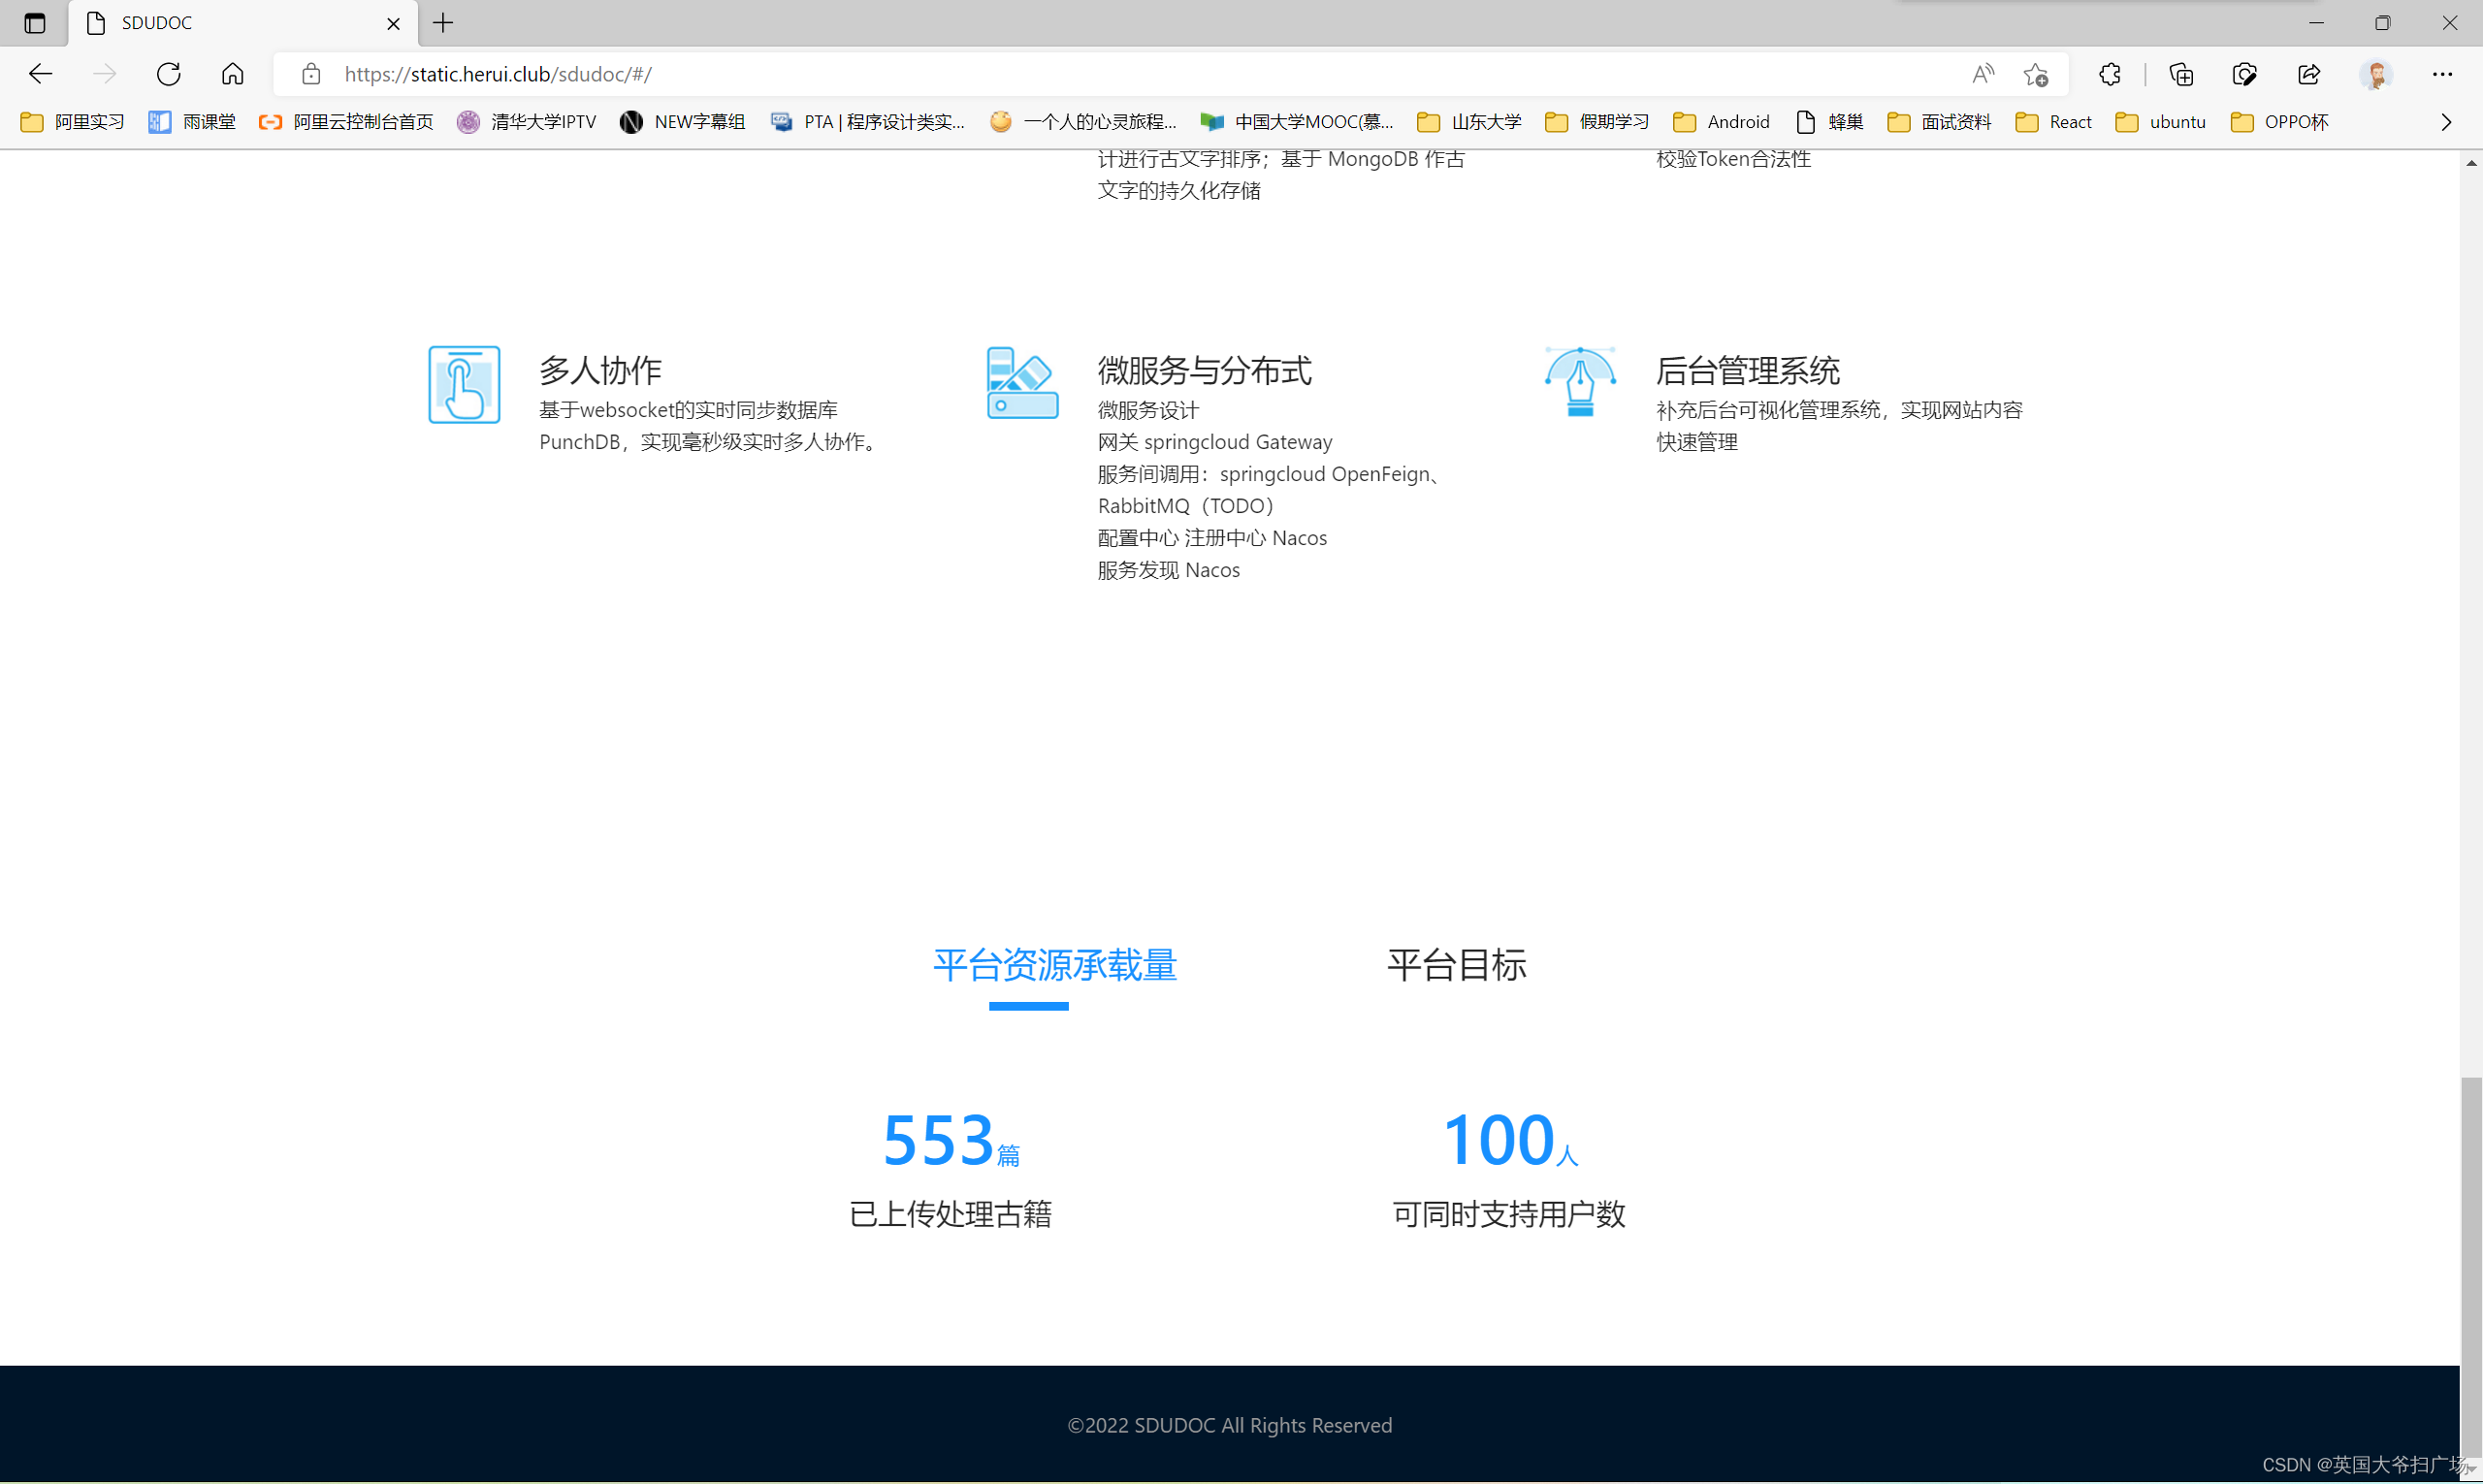Open the 阿里实习 bookmark folder
This screenshot has height=1484, width=2483.
(73, 122)
